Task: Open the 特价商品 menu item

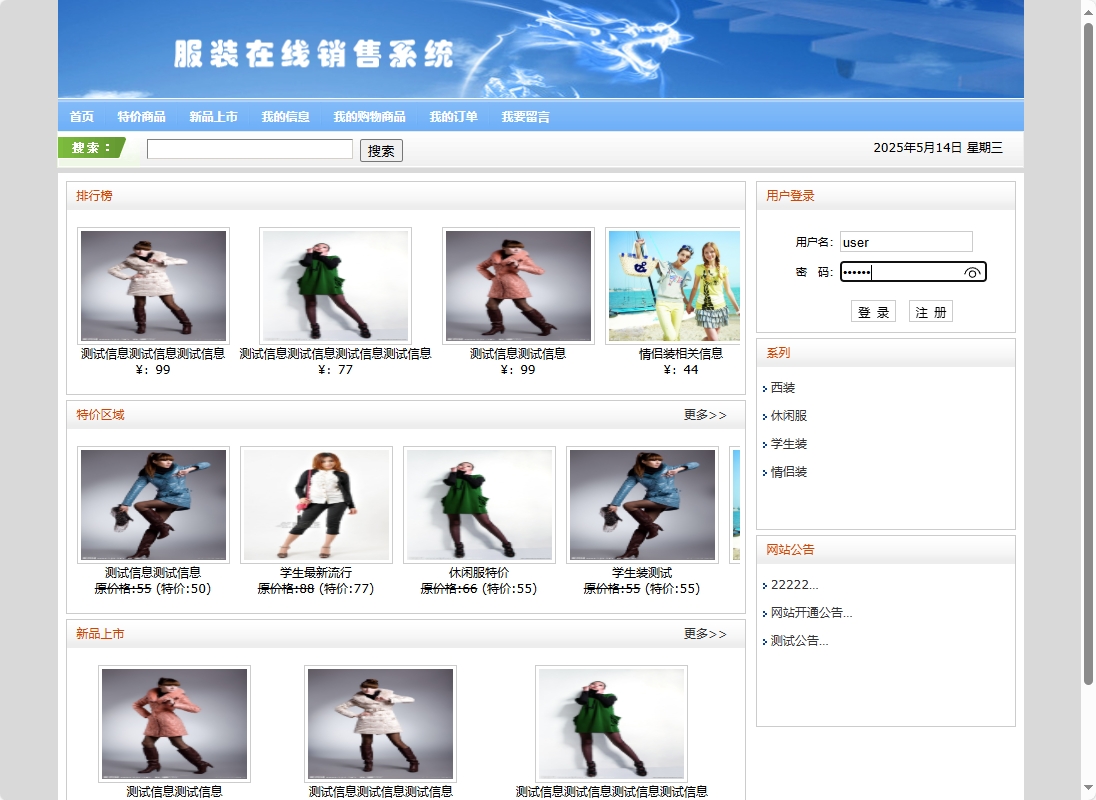Action: (141, 116)
